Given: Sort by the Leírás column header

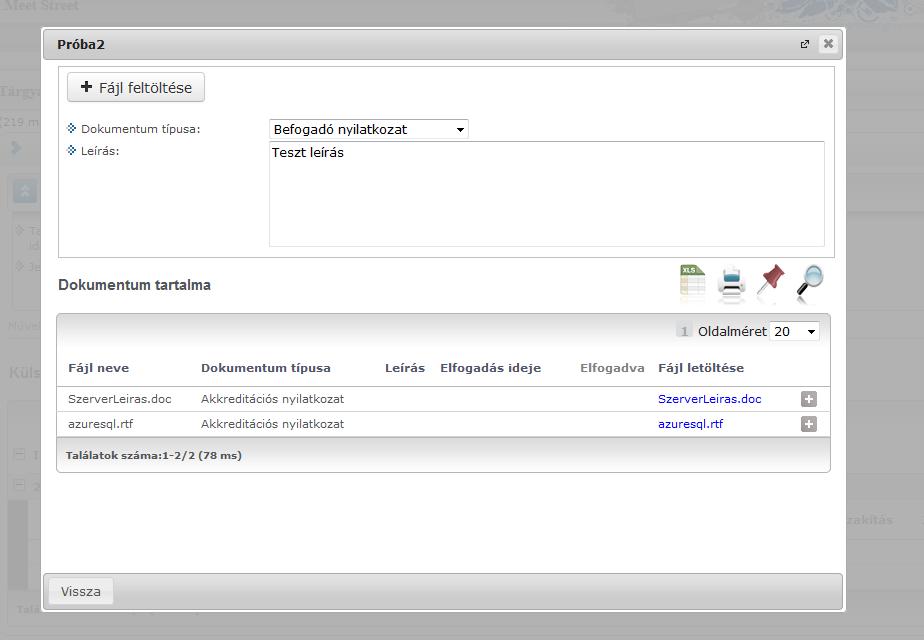Looking at the screenshot, I should coord(405,368).
